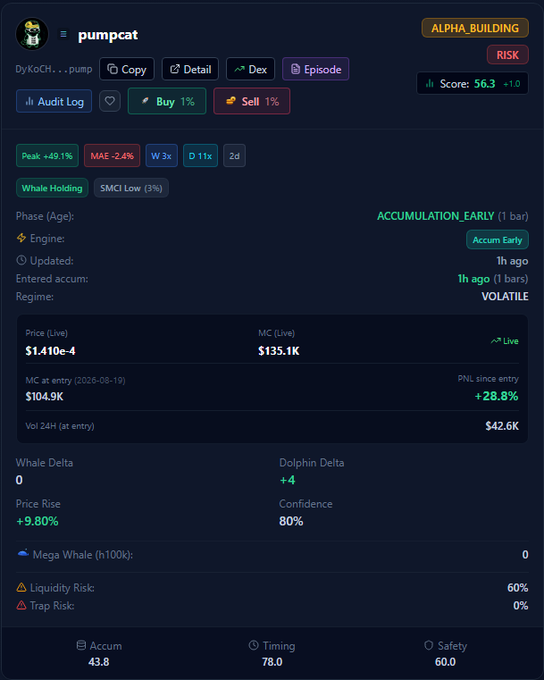544x680 pixels.
Task: Click the Entered accum 1h ago value
Action: (474, 278)
